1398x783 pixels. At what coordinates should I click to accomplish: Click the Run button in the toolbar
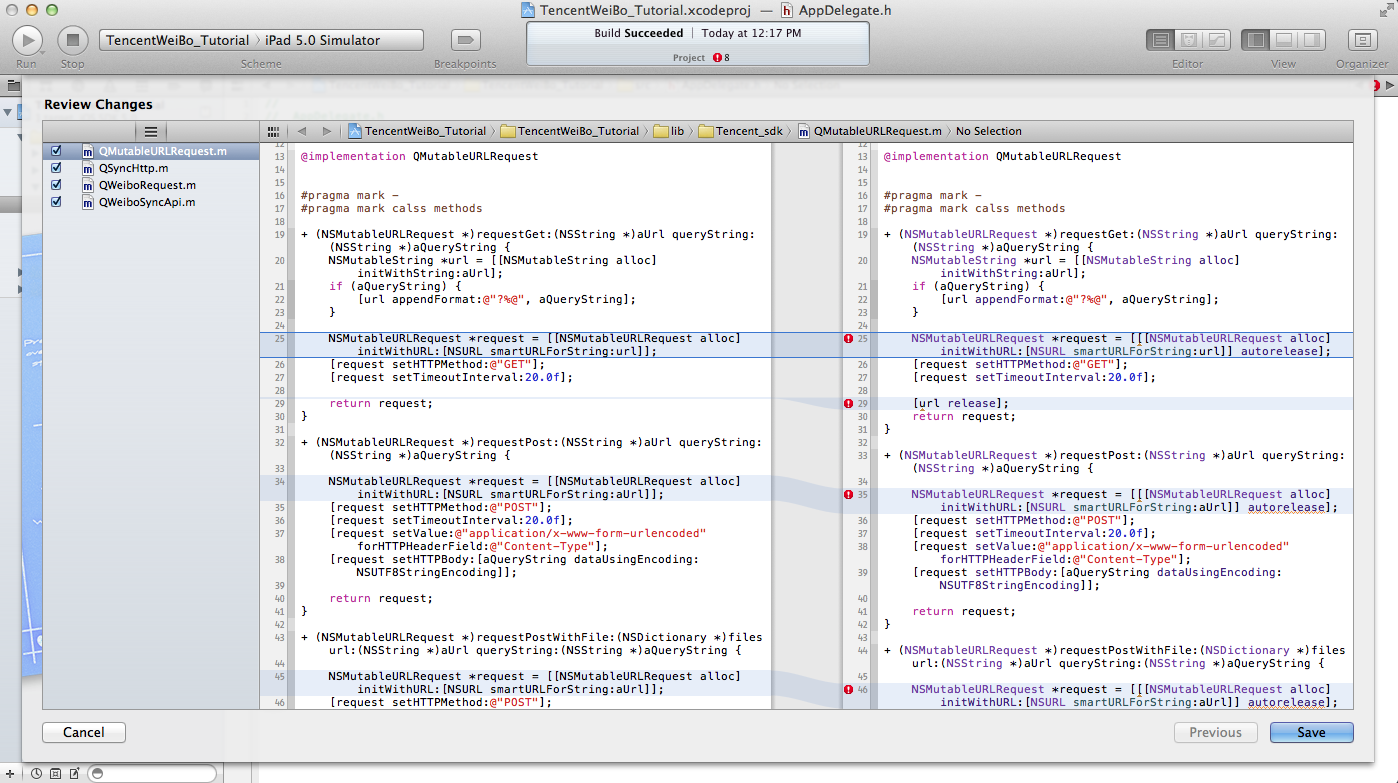(27, 40)
